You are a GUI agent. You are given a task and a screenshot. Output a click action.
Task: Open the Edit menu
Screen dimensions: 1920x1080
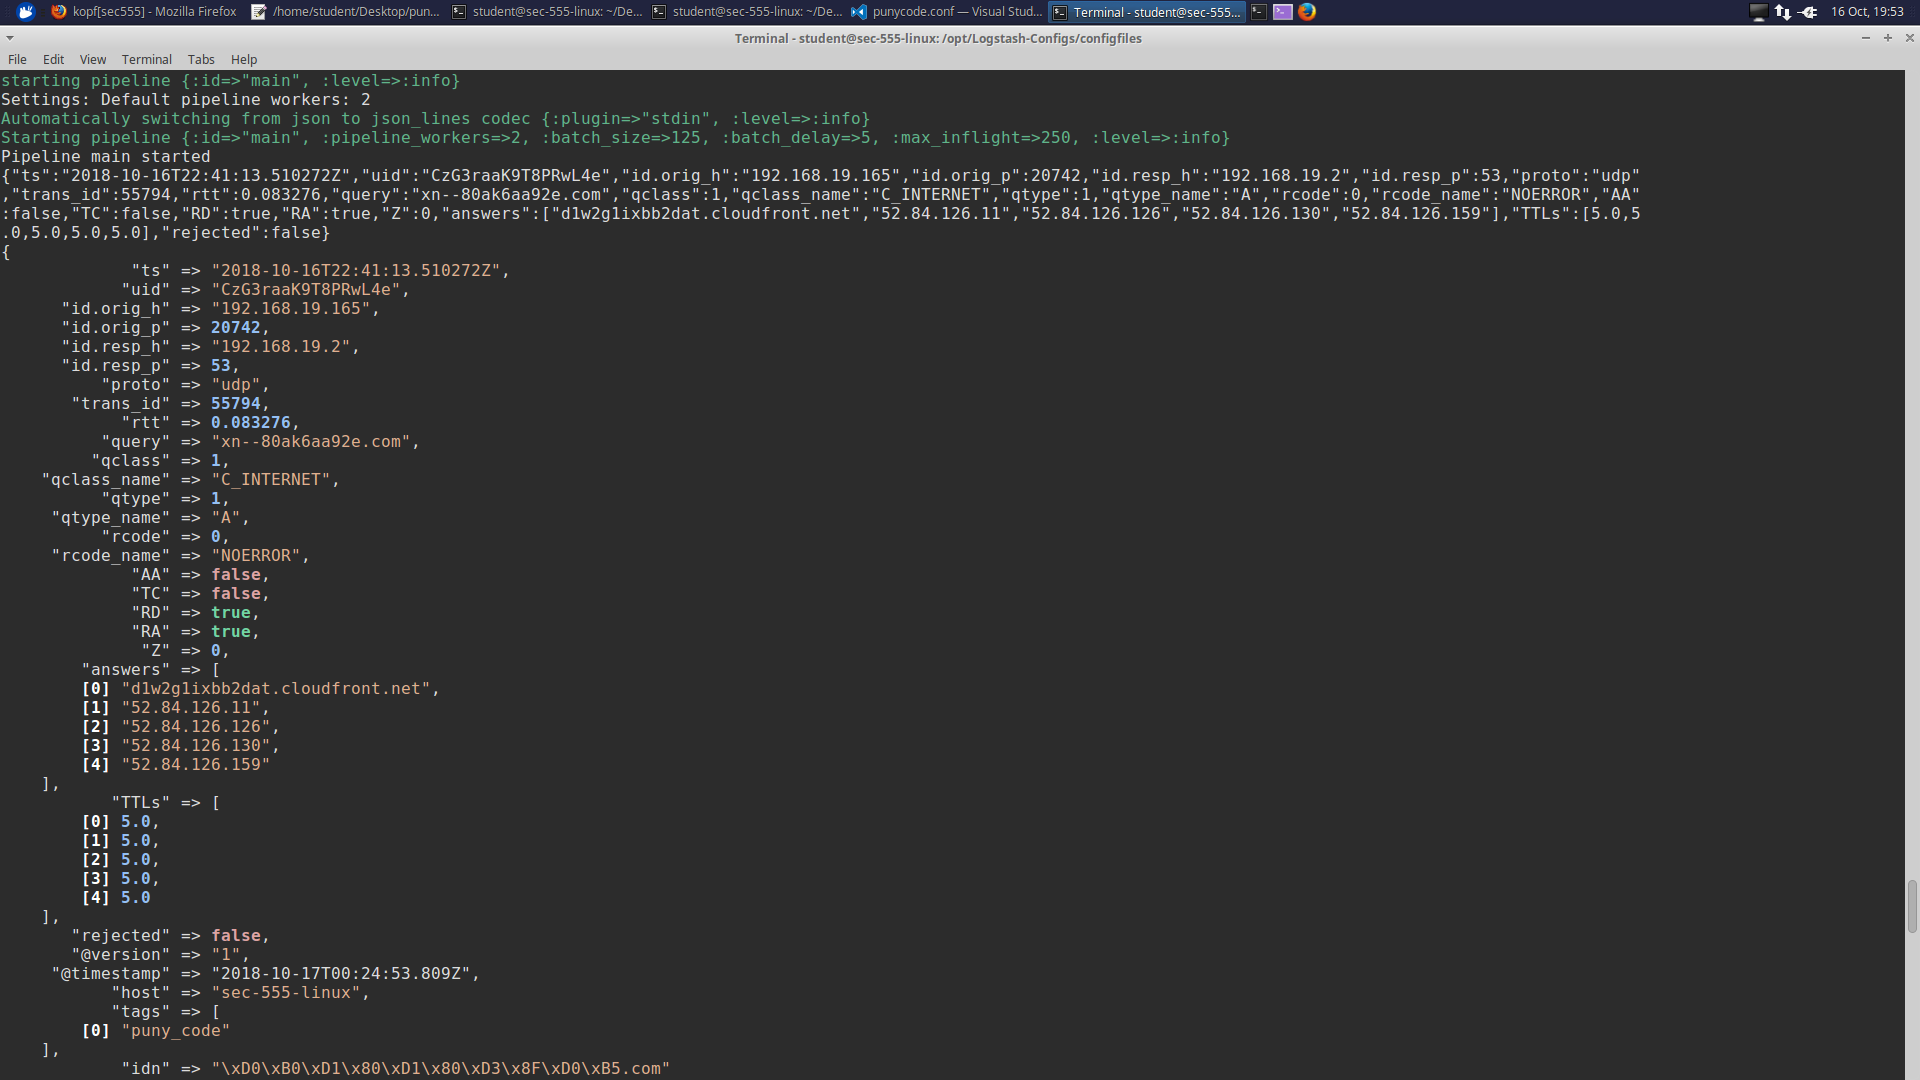coord(53,59)
